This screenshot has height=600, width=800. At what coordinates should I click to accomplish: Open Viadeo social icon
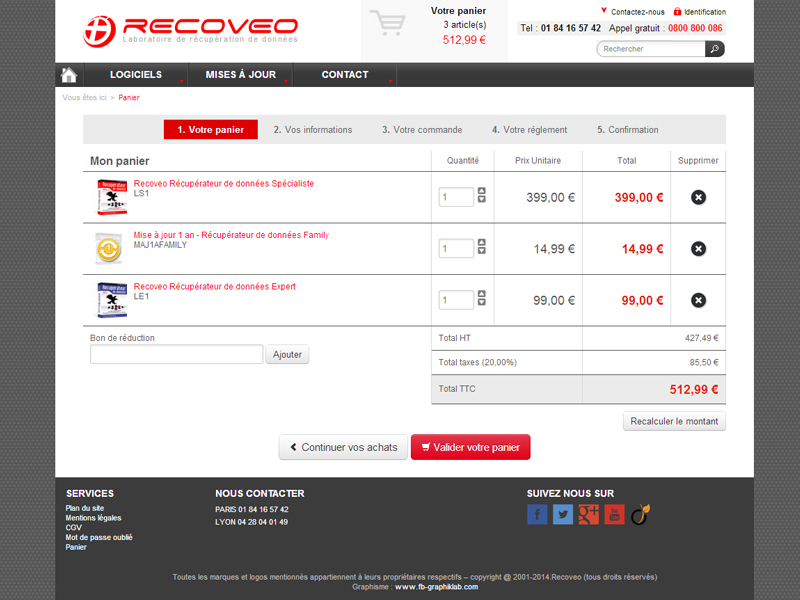640,514
